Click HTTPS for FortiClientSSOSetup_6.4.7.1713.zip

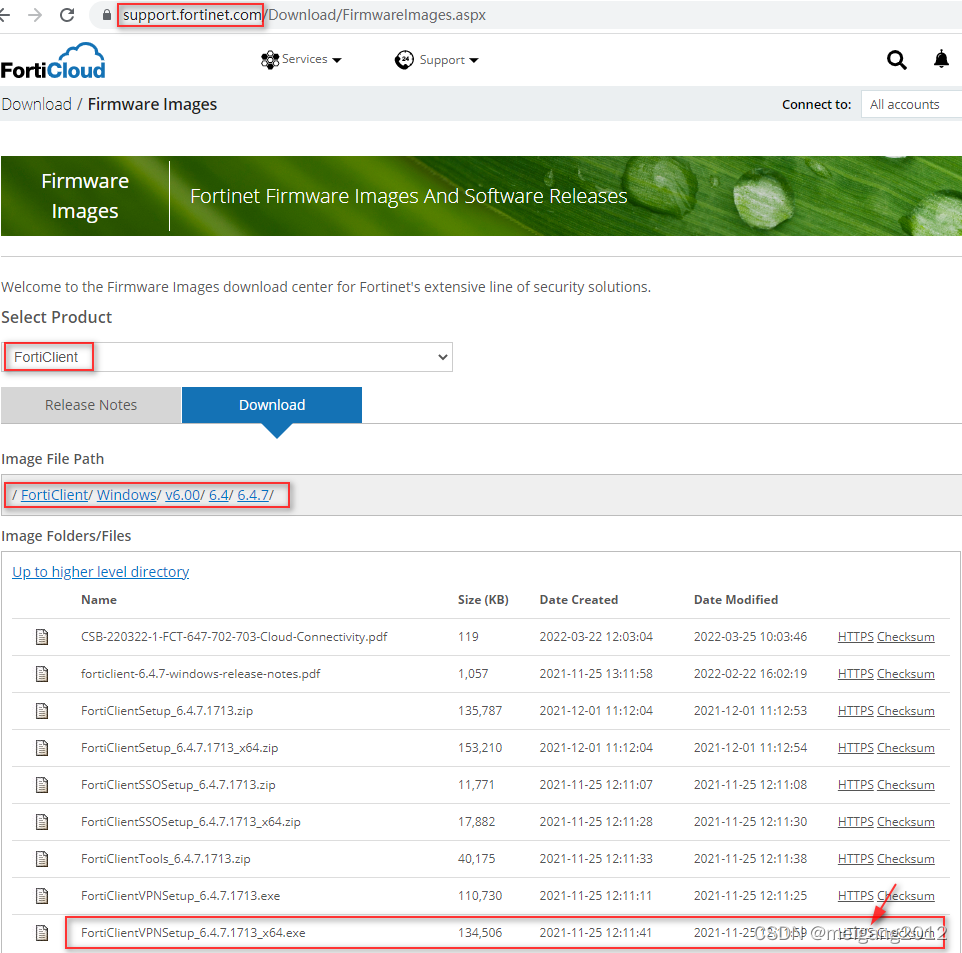pos(855,785)
